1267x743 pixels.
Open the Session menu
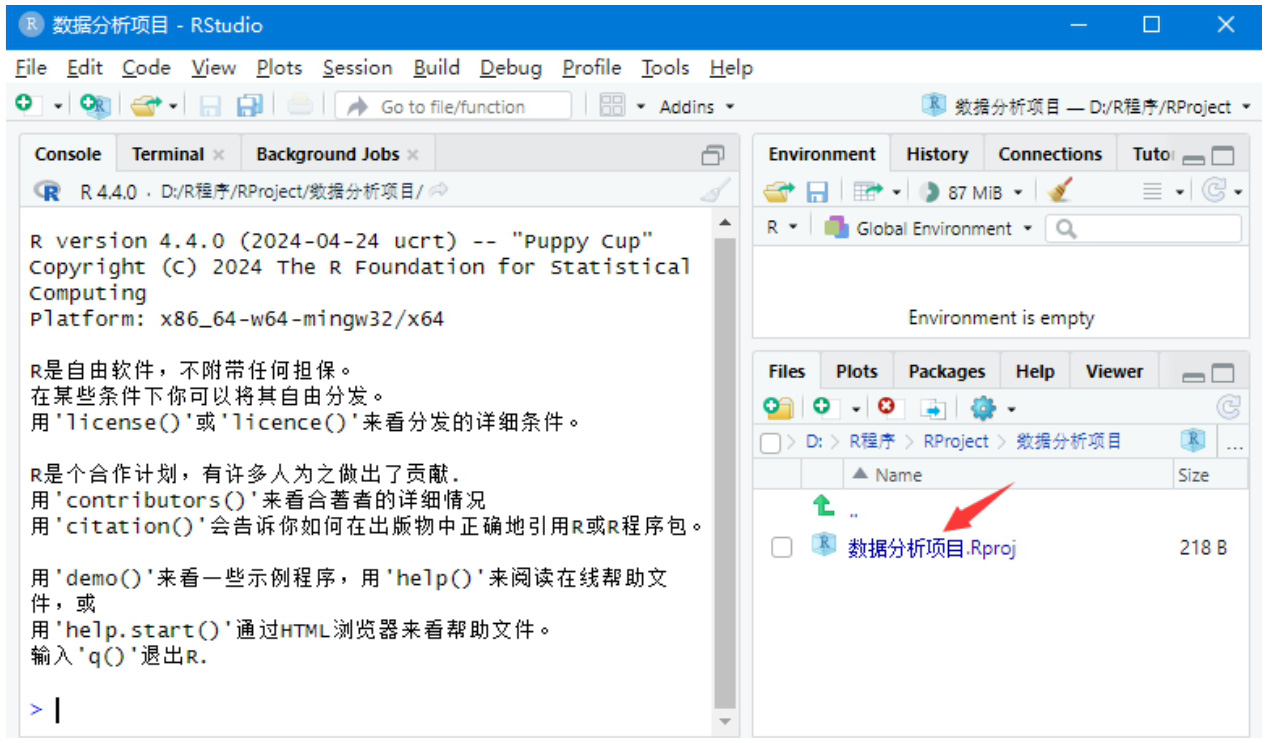(357, 68)
